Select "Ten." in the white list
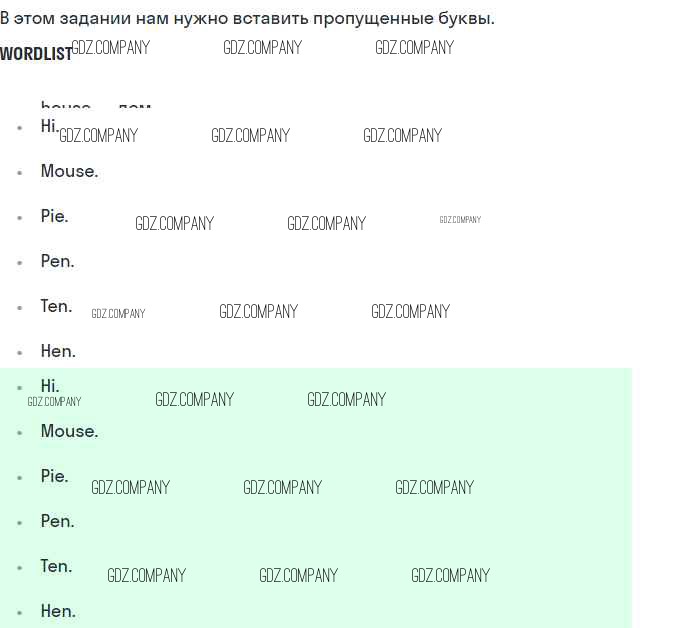This screenshot has height=628, width=680. [x=56, y=306]
